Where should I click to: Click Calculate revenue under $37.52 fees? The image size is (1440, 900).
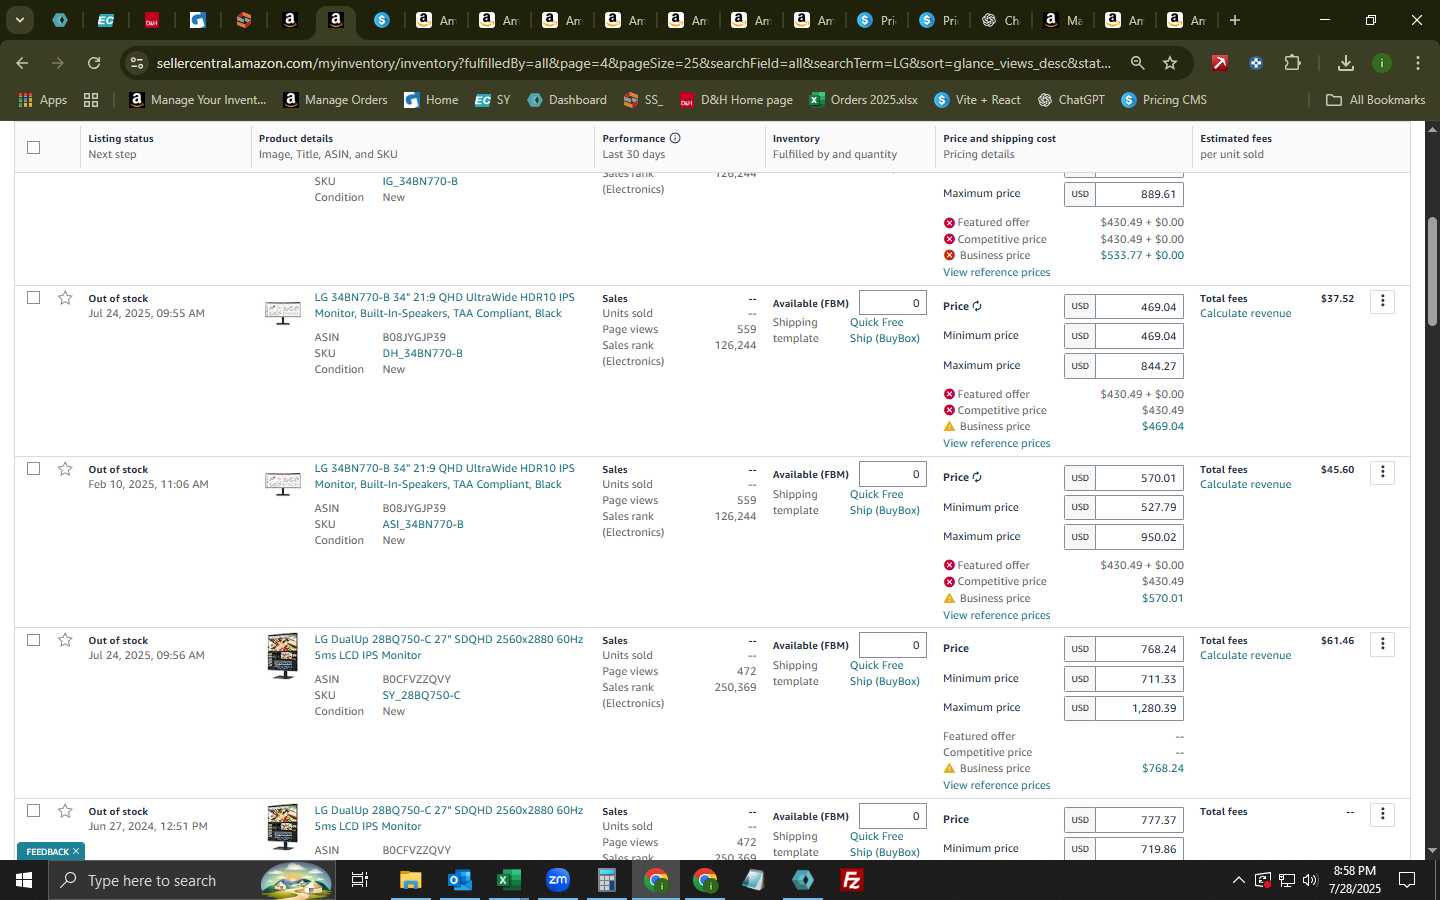click(1245, 313)
